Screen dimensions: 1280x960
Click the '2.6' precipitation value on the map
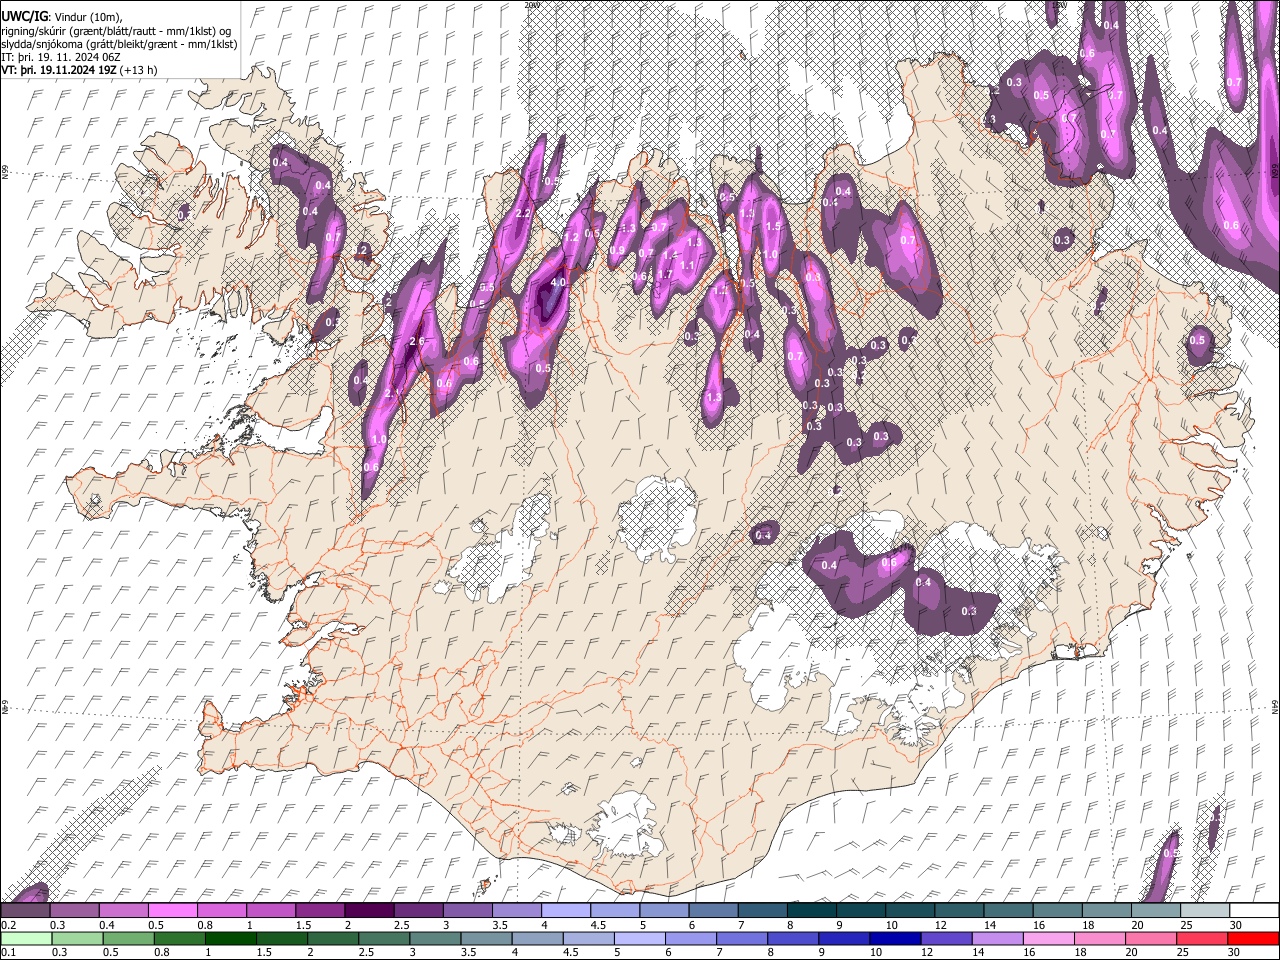[418, 342]
